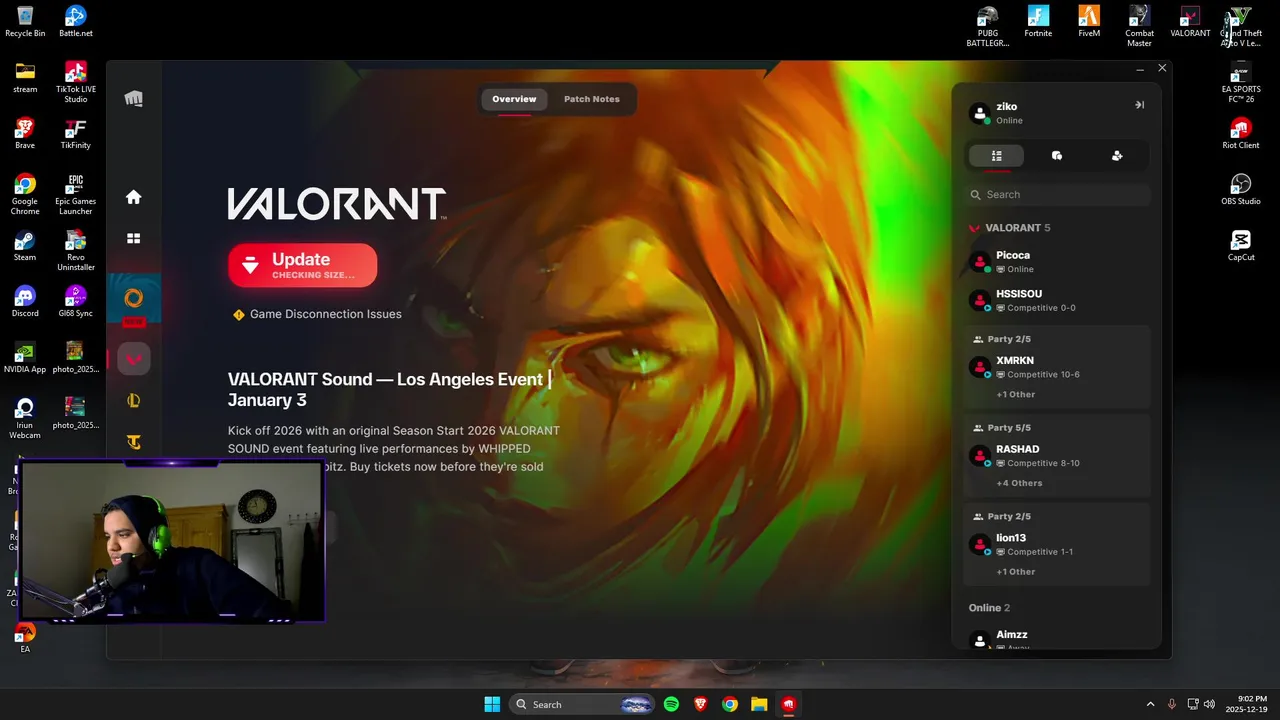This screenshot has width=1280, height=720.
Task: Open File Explorer from the taskbar
Action: (x=759, y=704)
